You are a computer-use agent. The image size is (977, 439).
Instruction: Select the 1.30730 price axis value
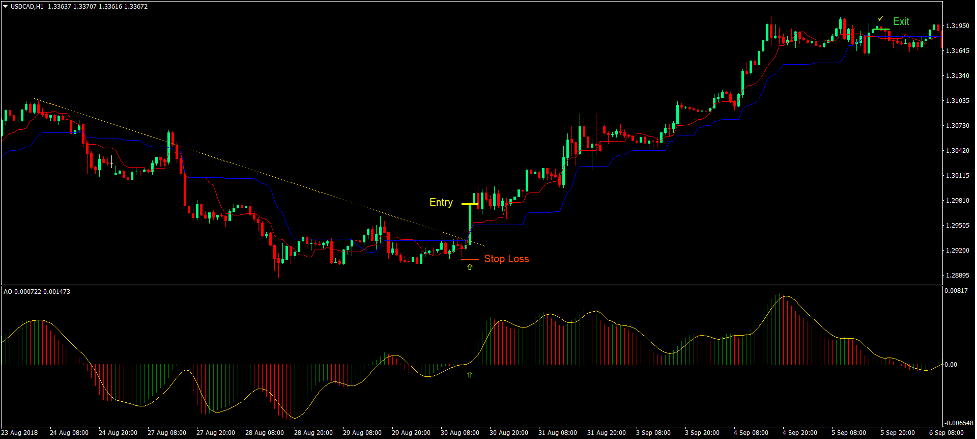pos(956,126)
